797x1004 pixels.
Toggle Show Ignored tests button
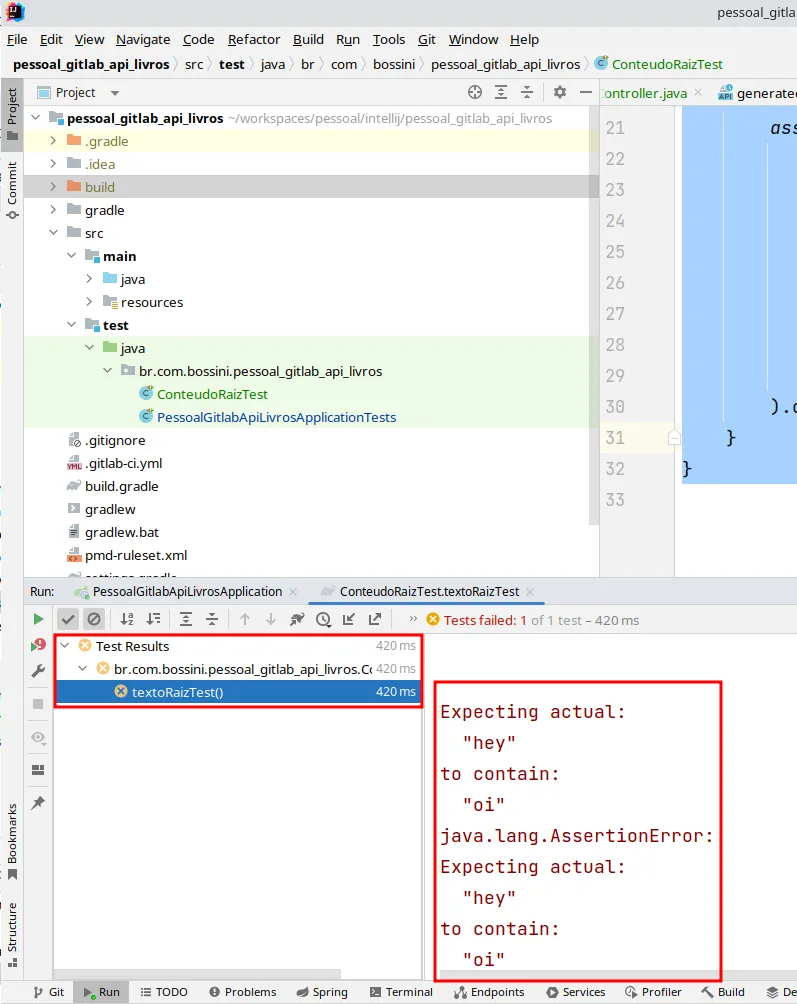(94, 619)
